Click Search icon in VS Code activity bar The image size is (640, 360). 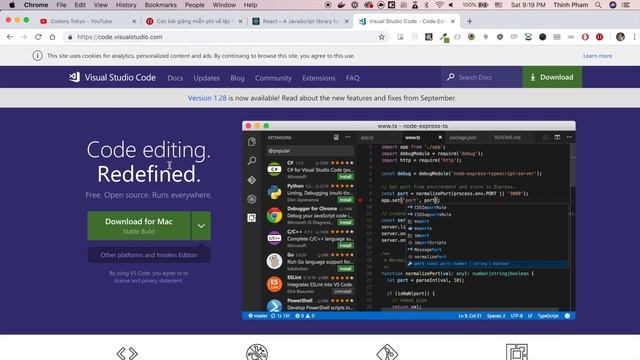[252, 160]
